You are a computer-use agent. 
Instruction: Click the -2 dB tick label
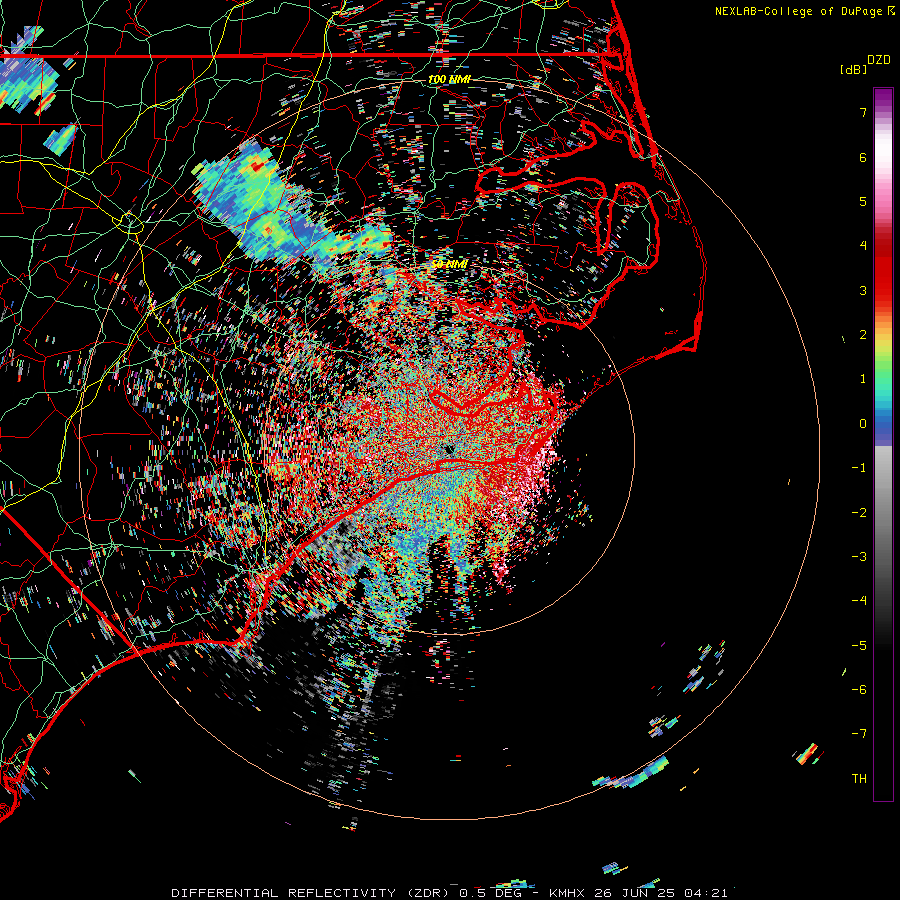(859, 512)
